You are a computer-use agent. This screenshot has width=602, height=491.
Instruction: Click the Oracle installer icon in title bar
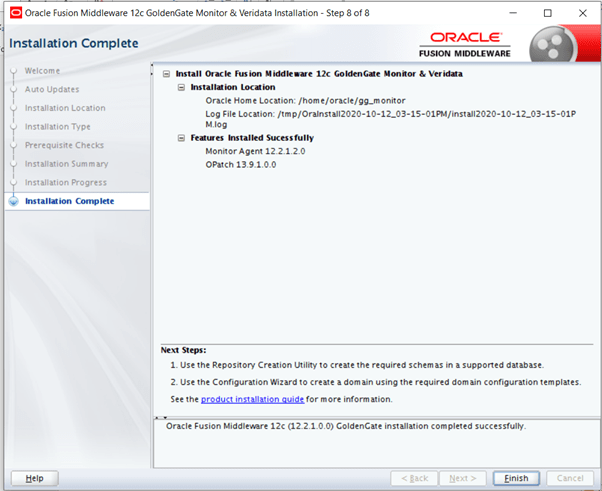15,13
